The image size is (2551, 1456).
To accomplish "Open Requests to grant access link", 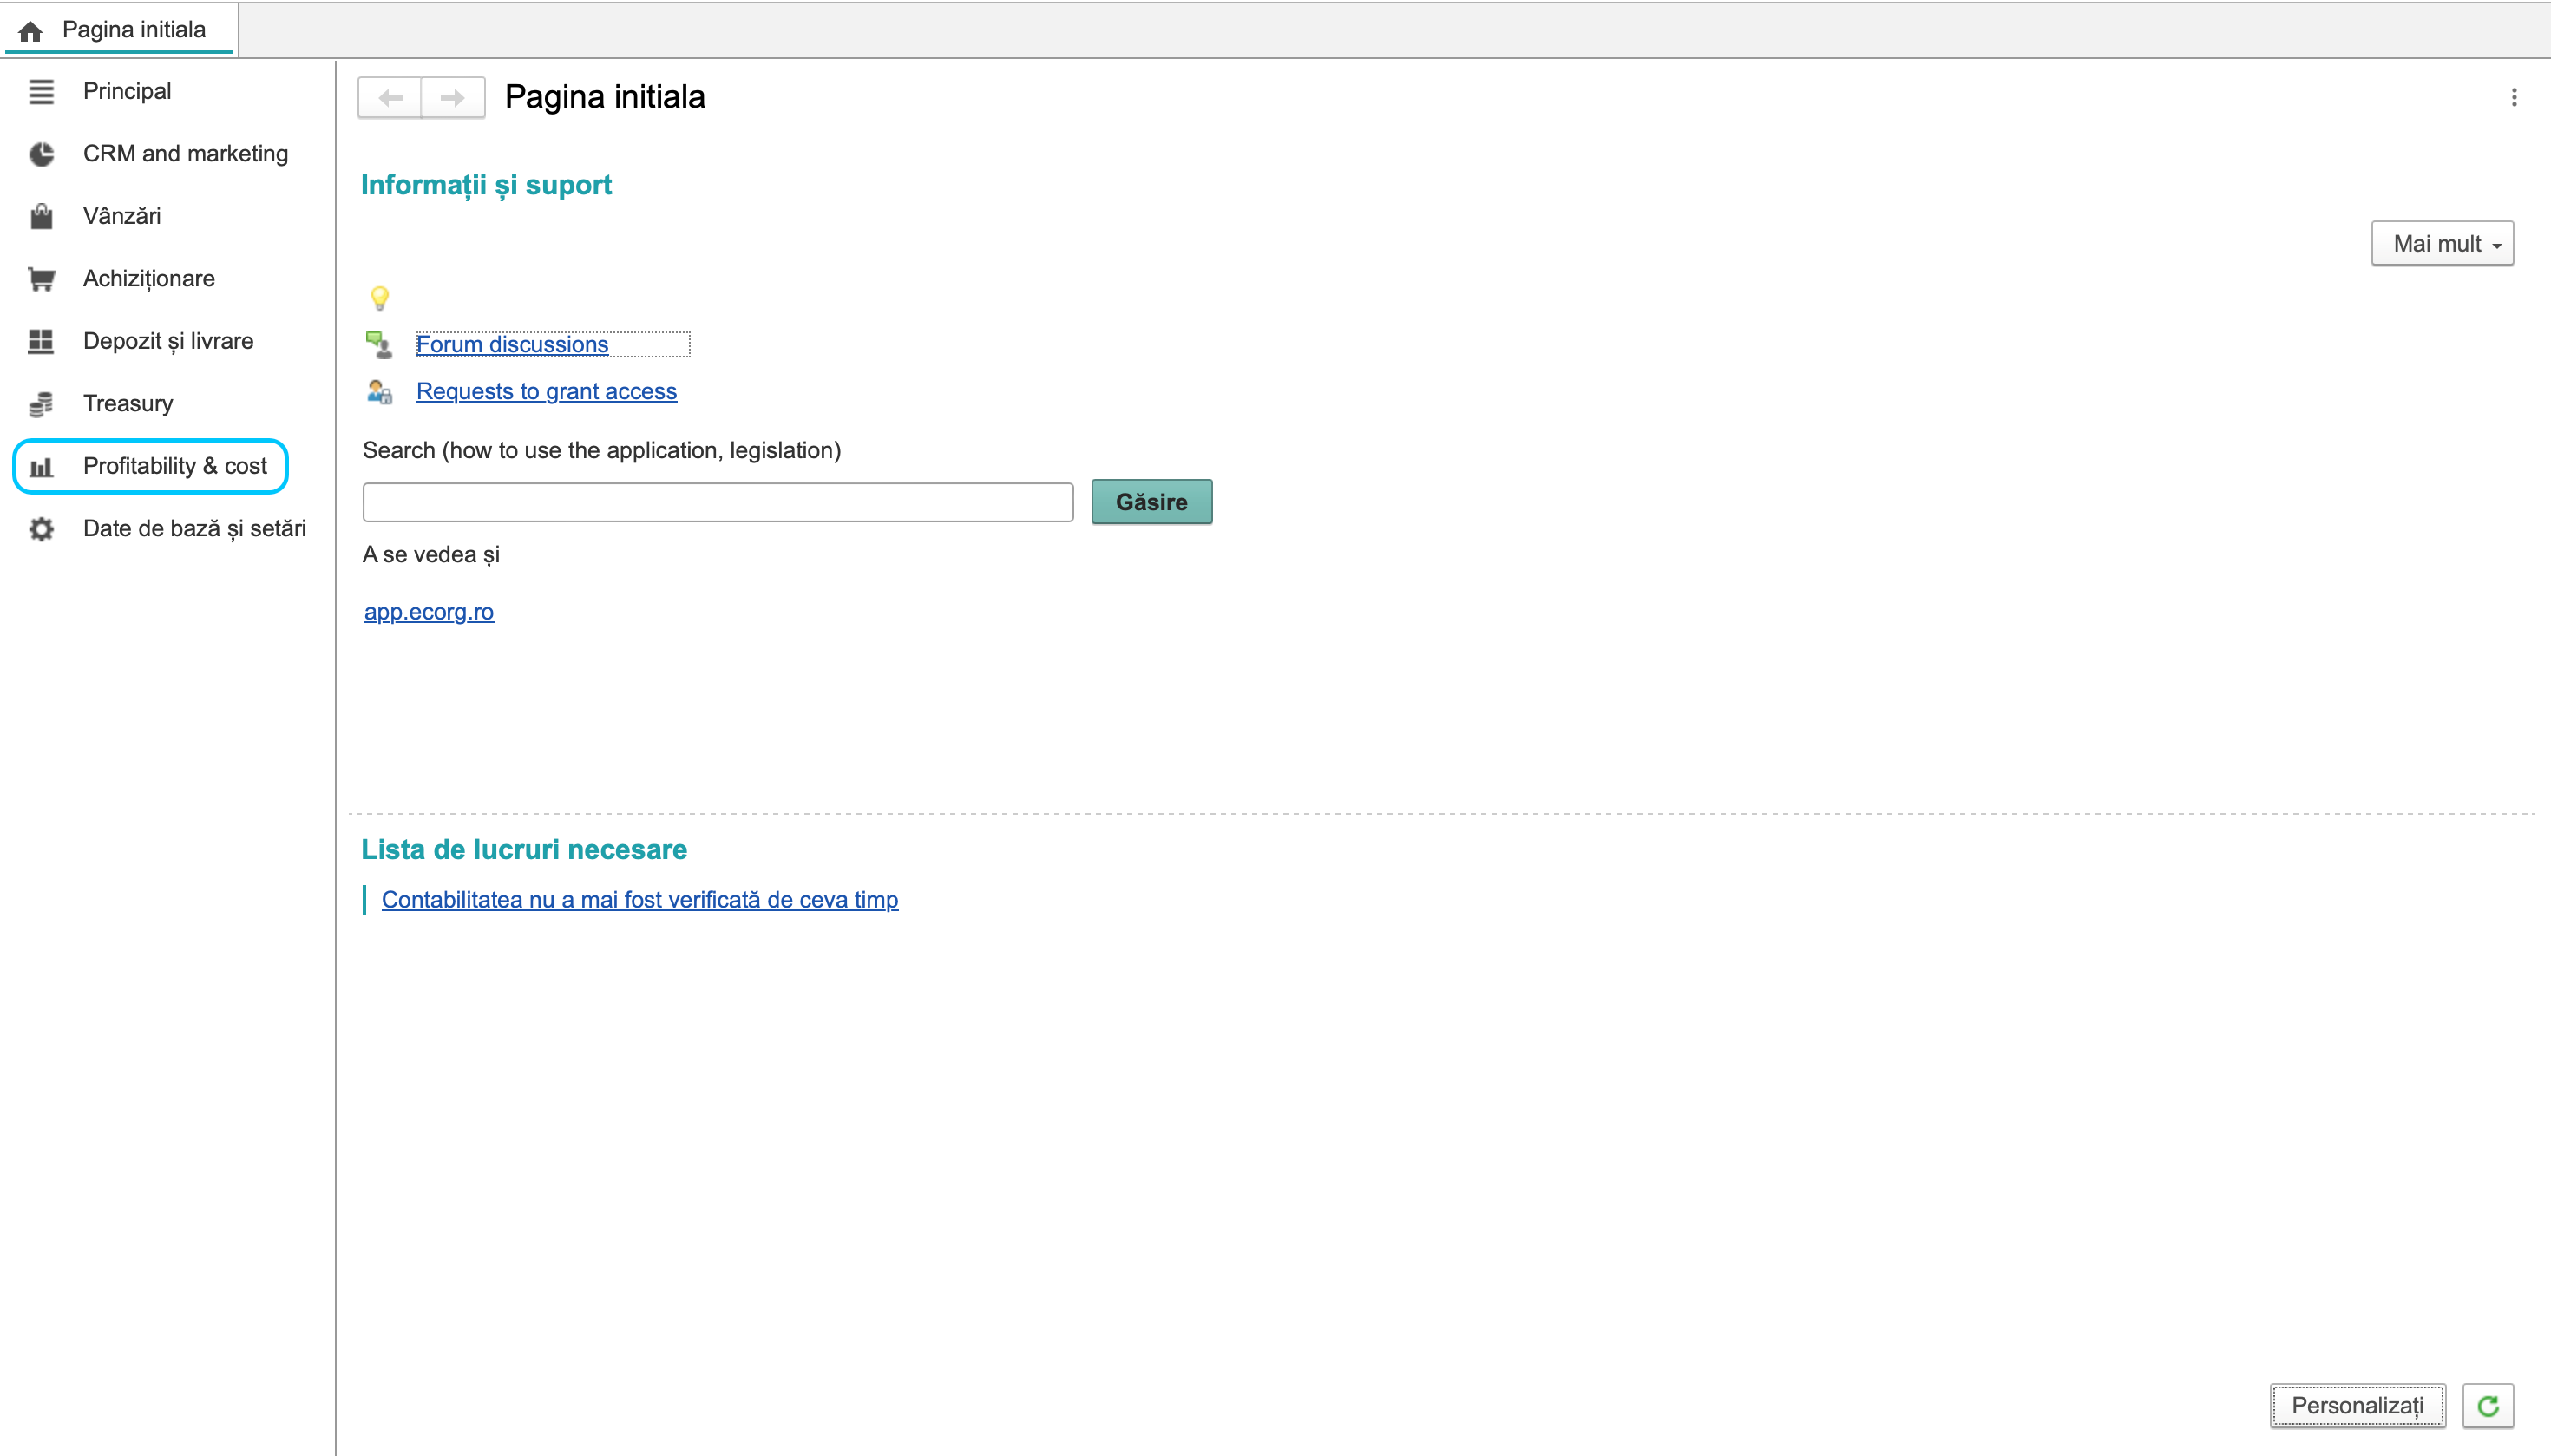I will point(546,391).
